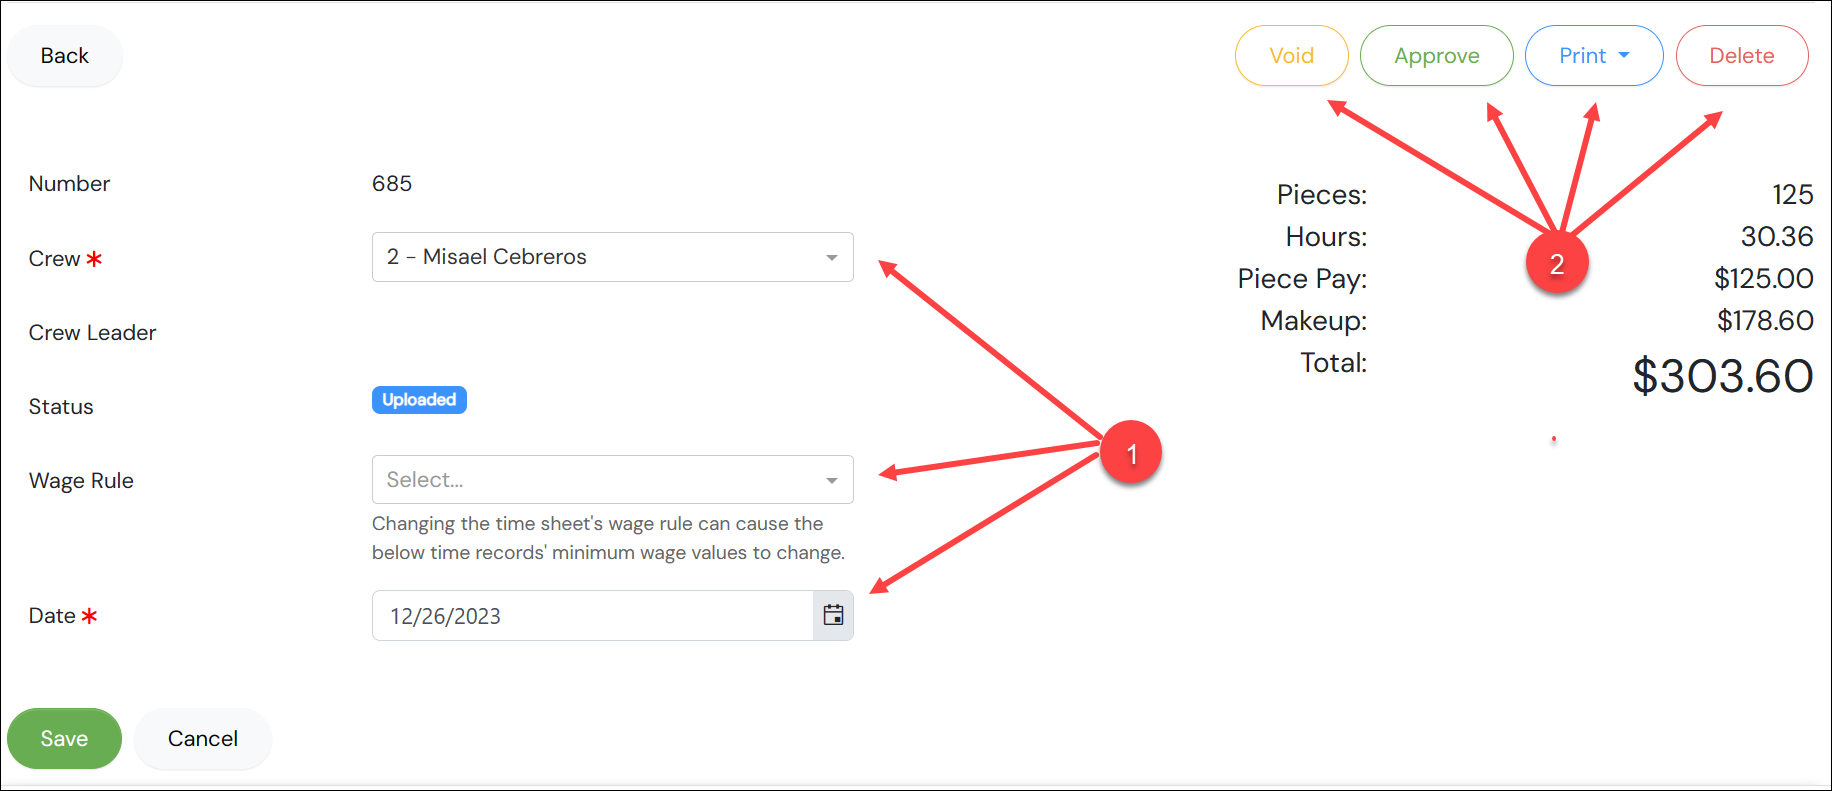Click the red asterisk next to Crew

point(94,259)
